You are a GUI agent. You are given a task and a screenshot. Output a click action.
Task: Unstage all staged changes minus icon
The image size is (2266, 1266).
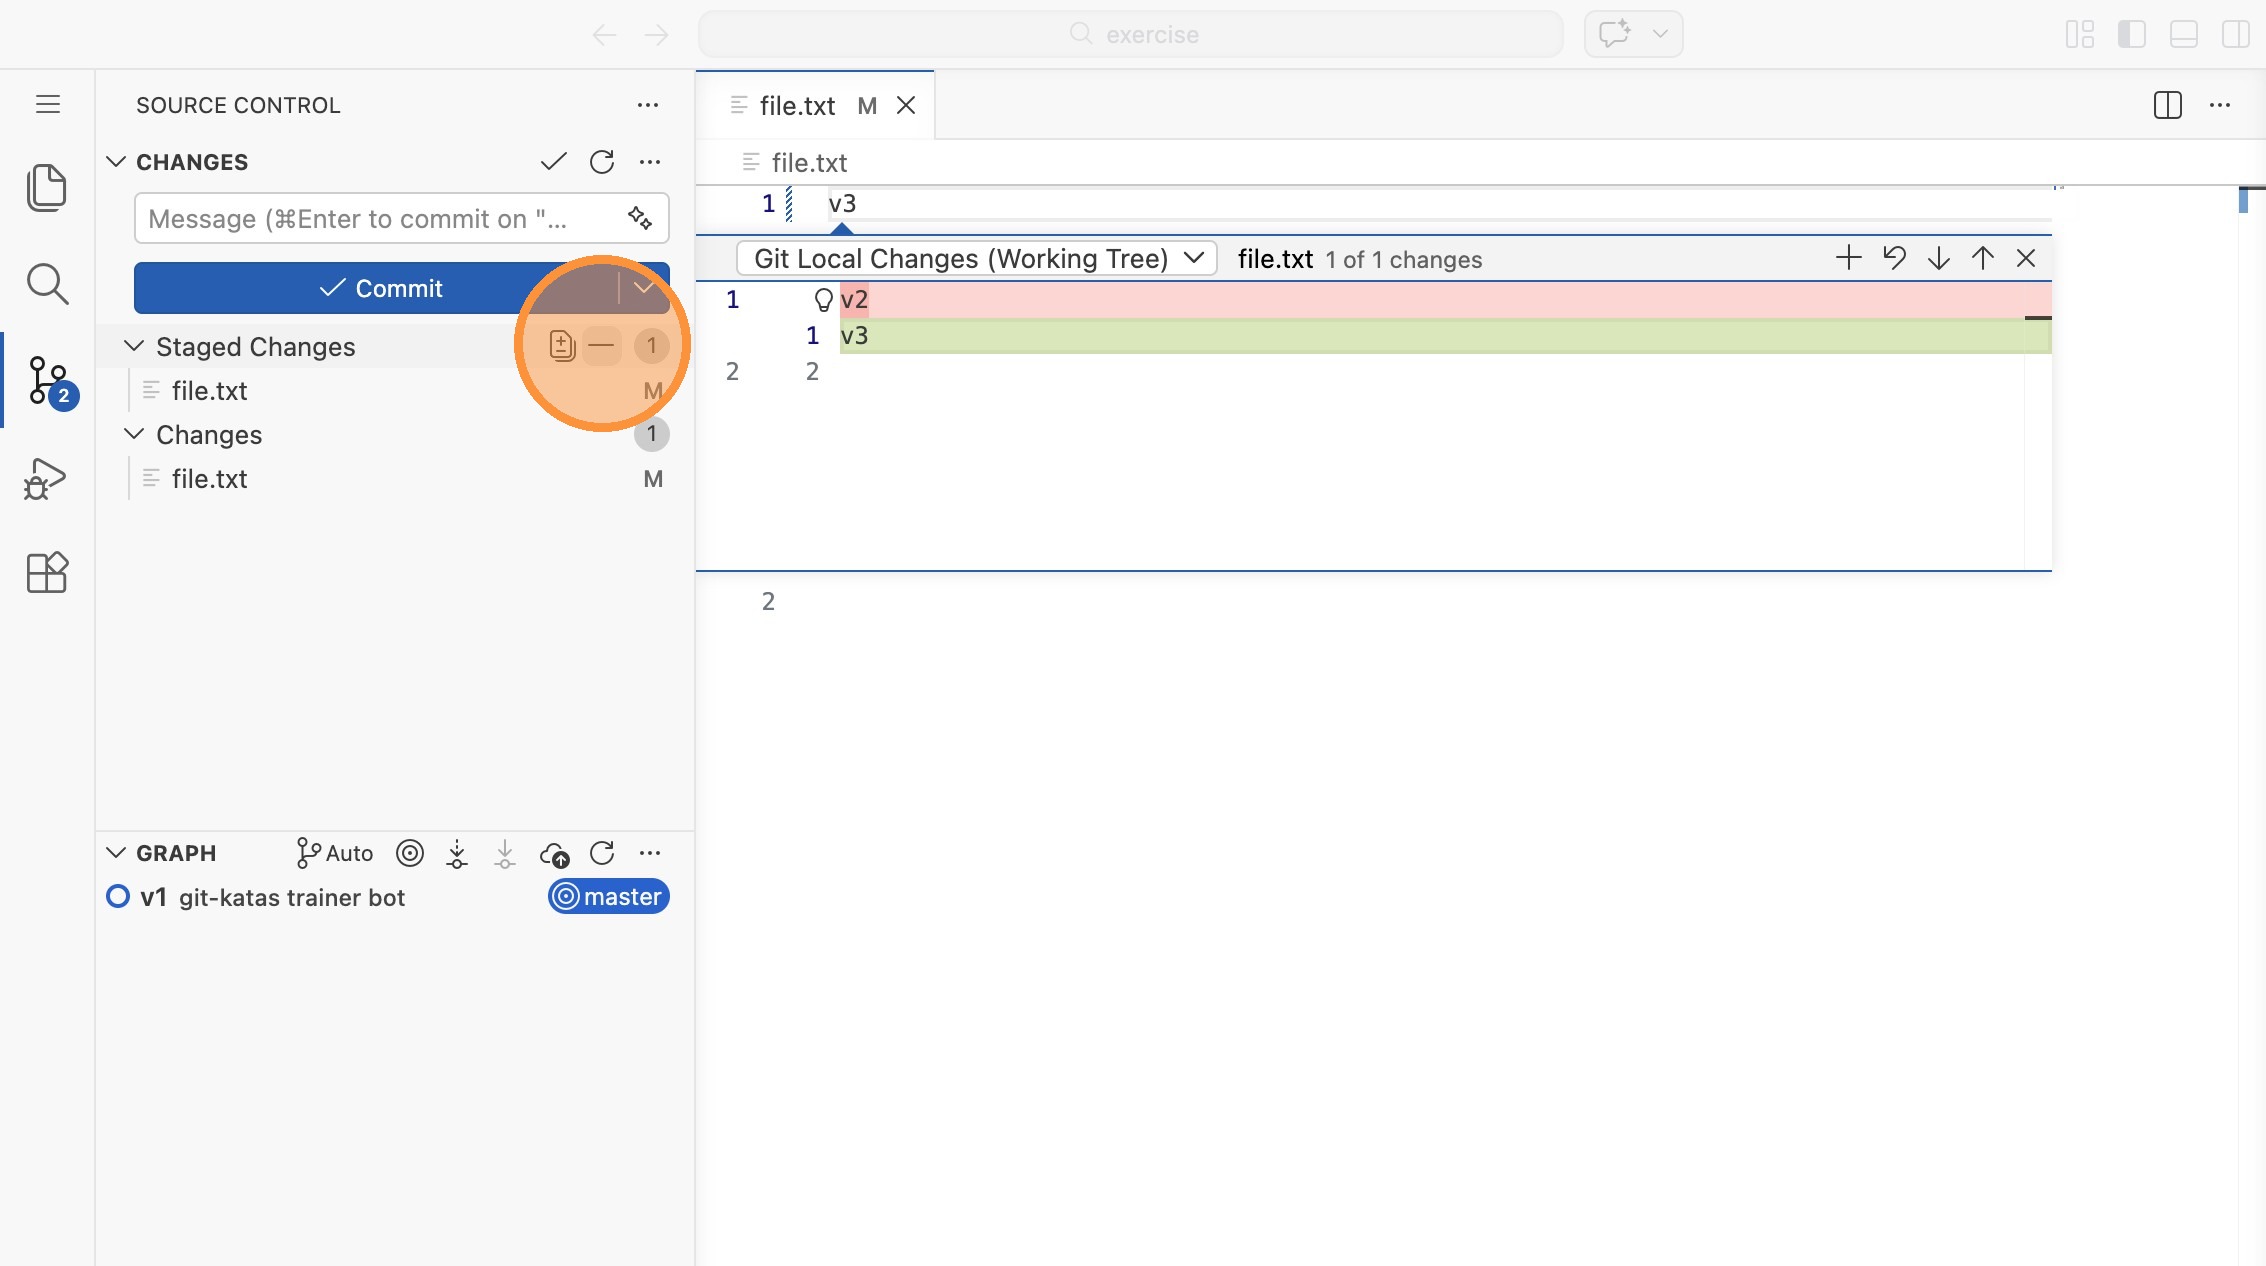pos(601,346)
